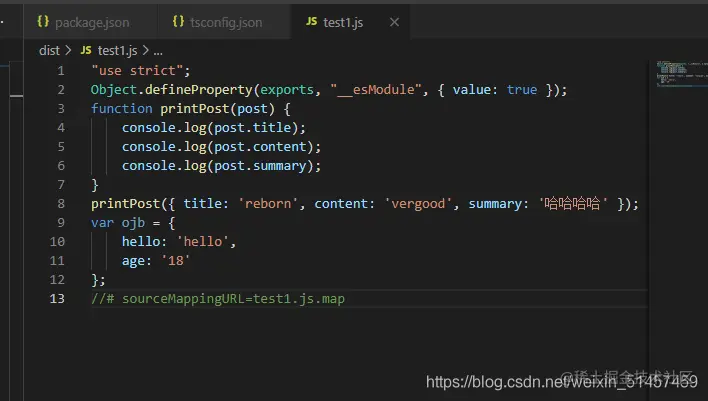This screenshot has width=708, height=401.
Task: Click console.log(post.title) line
Action: pos(214,128)
